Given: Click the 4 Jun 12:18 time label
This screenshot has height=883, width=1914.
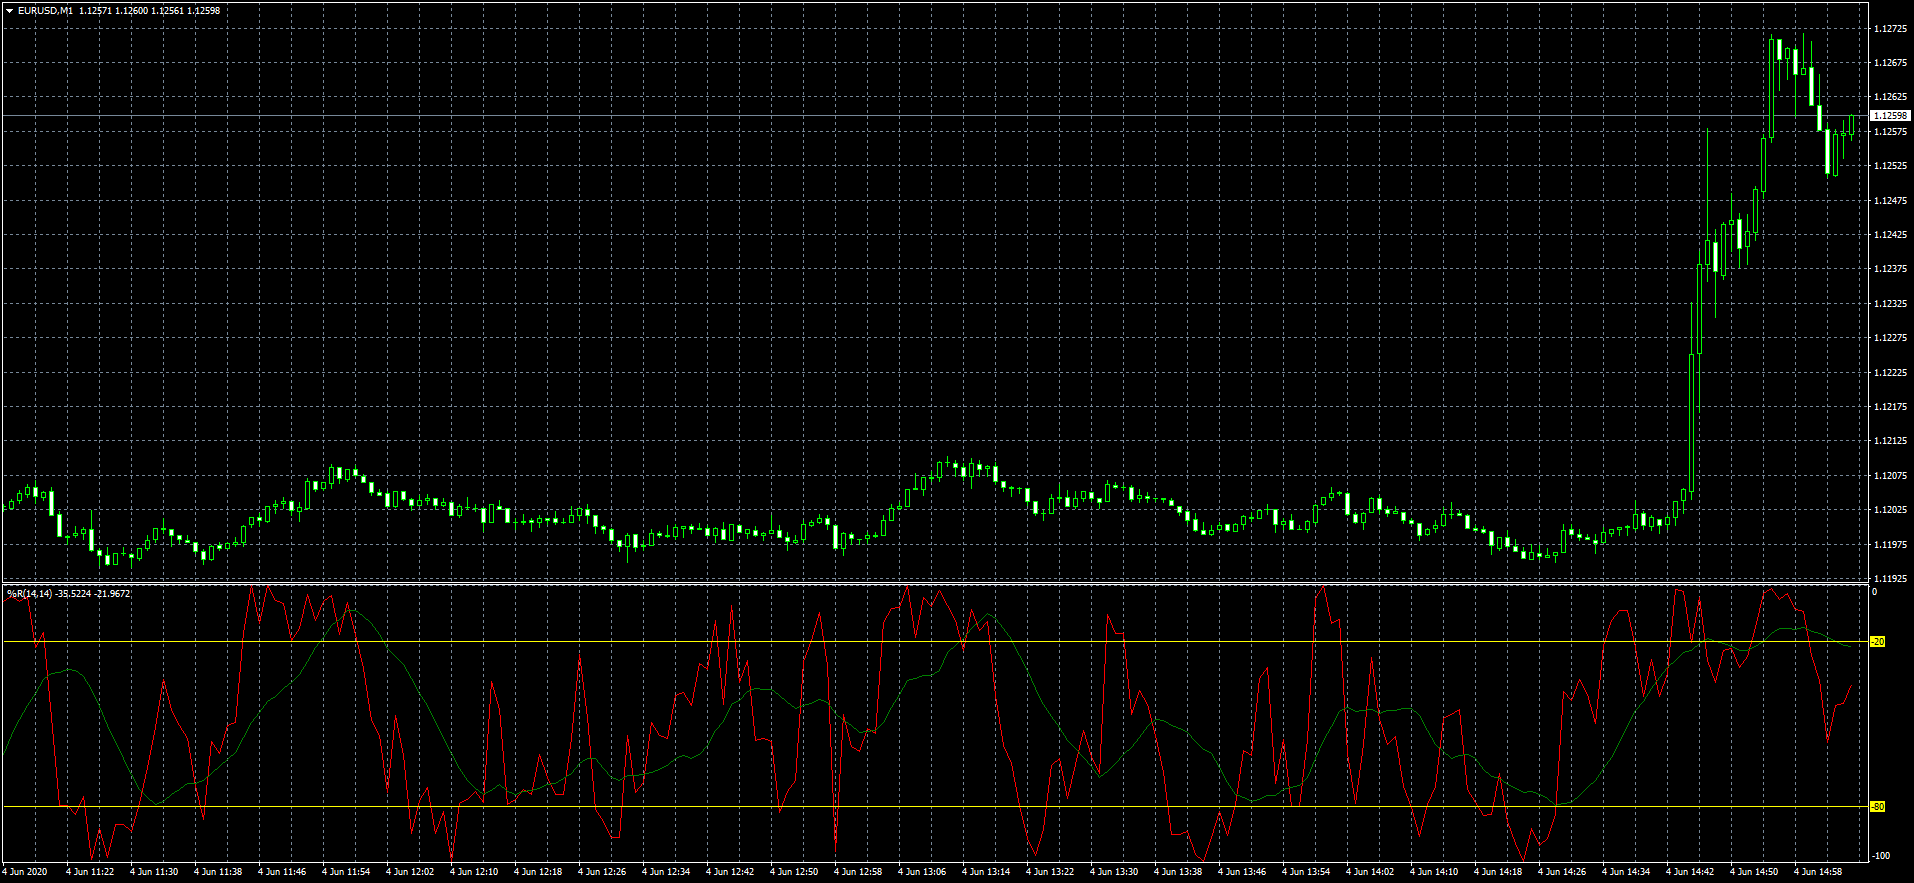Looking at the screenshot, I should click(x=538, y=872).
